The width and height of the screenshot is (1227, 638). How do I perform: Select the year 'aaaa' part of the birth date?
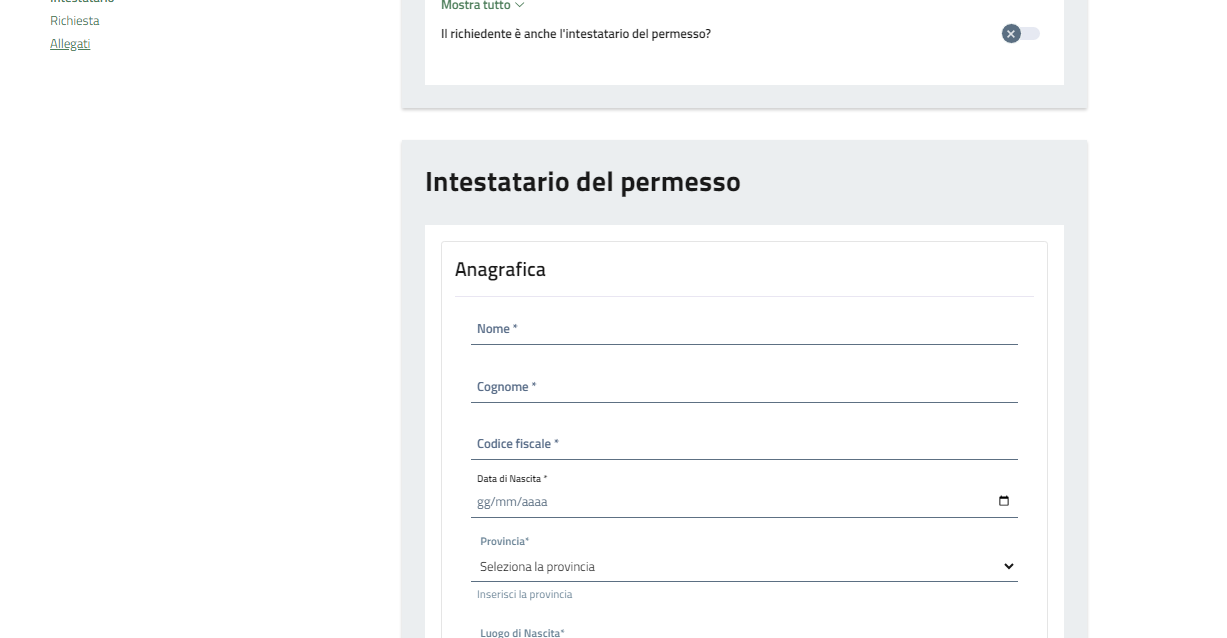[x=533, y=502]
